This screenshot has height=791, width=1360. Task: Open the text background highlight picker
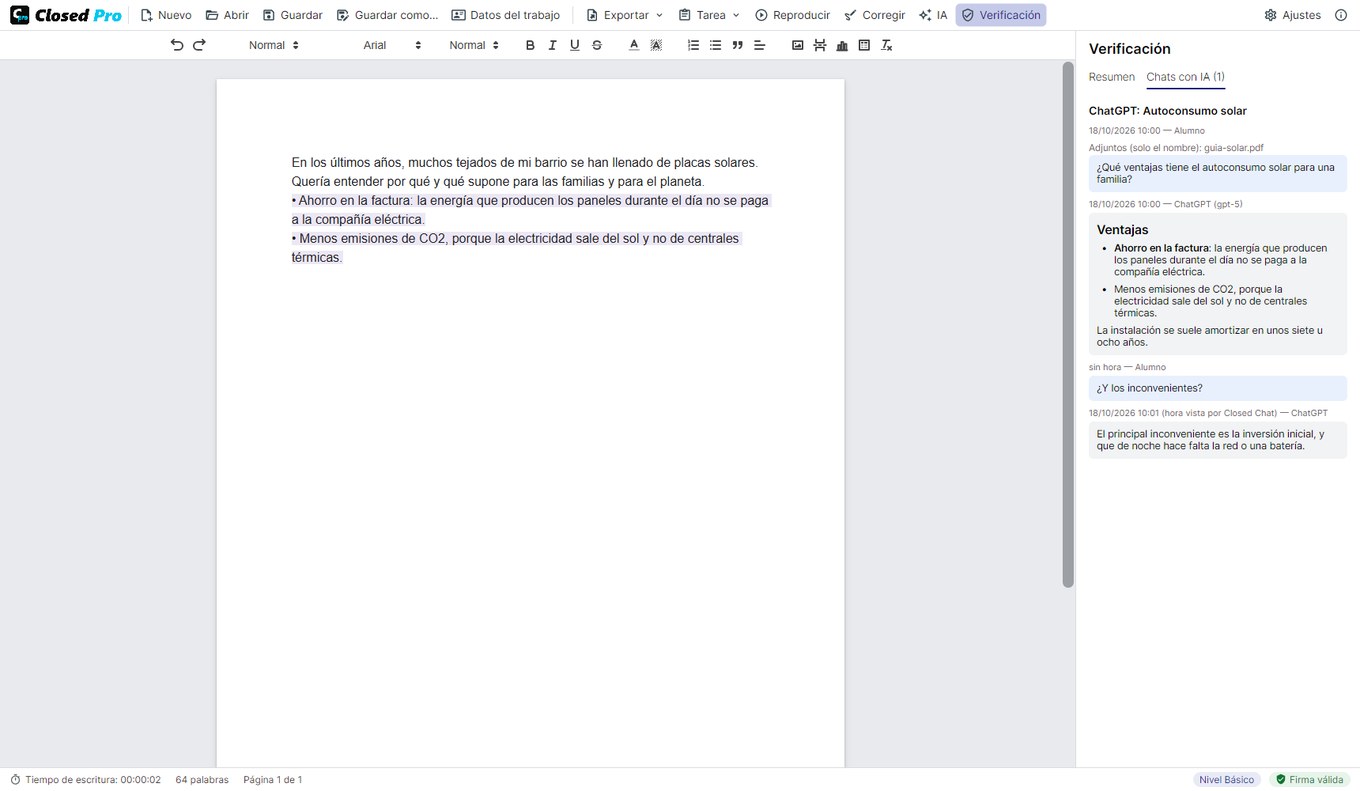click(x=656, y=45)
